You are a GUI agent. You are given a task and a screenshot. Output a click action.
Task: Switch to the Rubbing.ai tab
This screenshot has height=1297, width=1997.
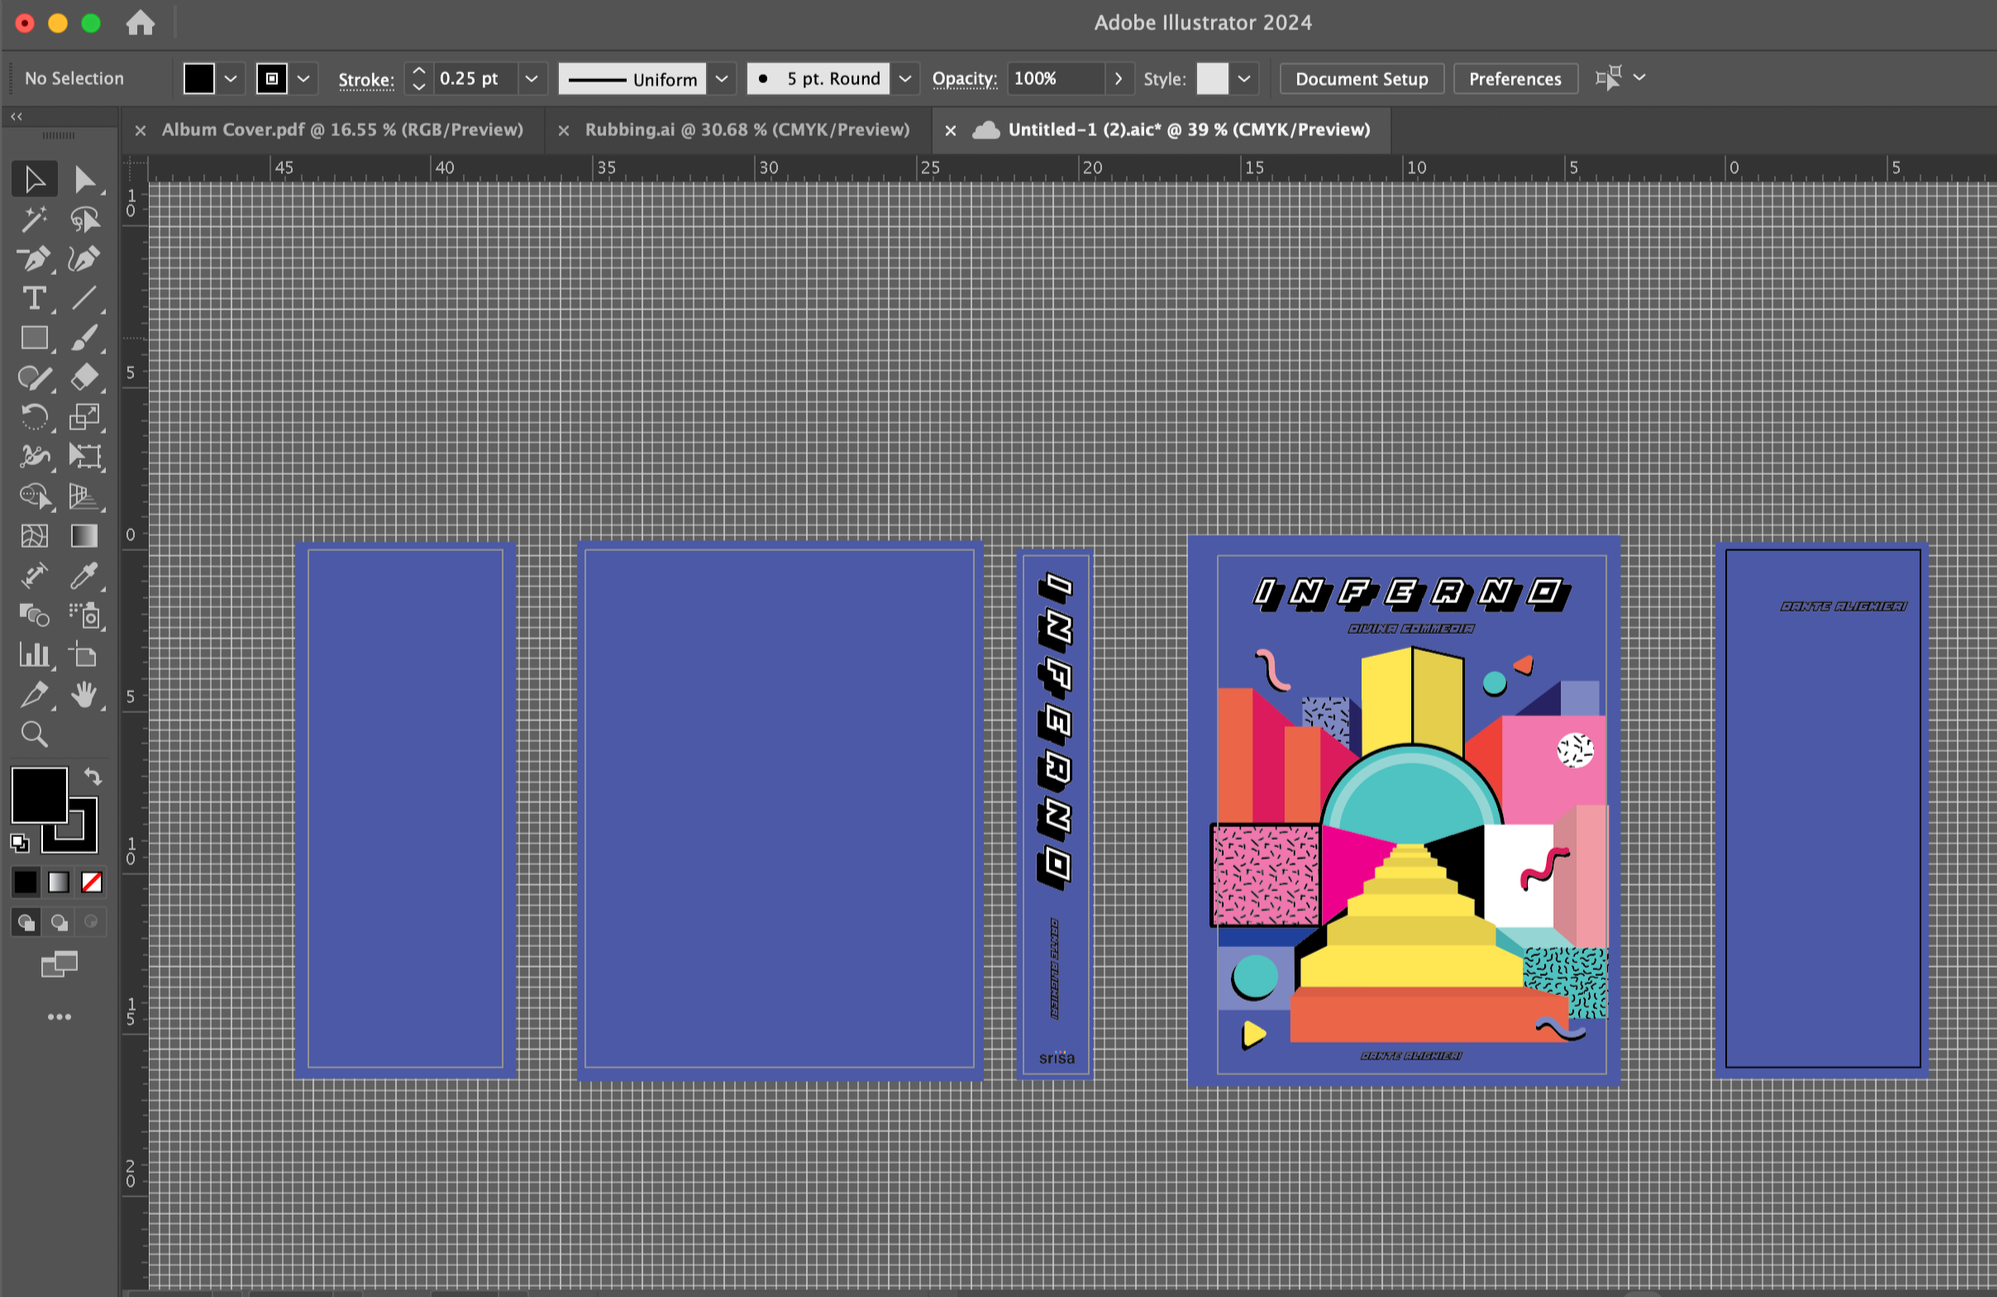[746, 129]
